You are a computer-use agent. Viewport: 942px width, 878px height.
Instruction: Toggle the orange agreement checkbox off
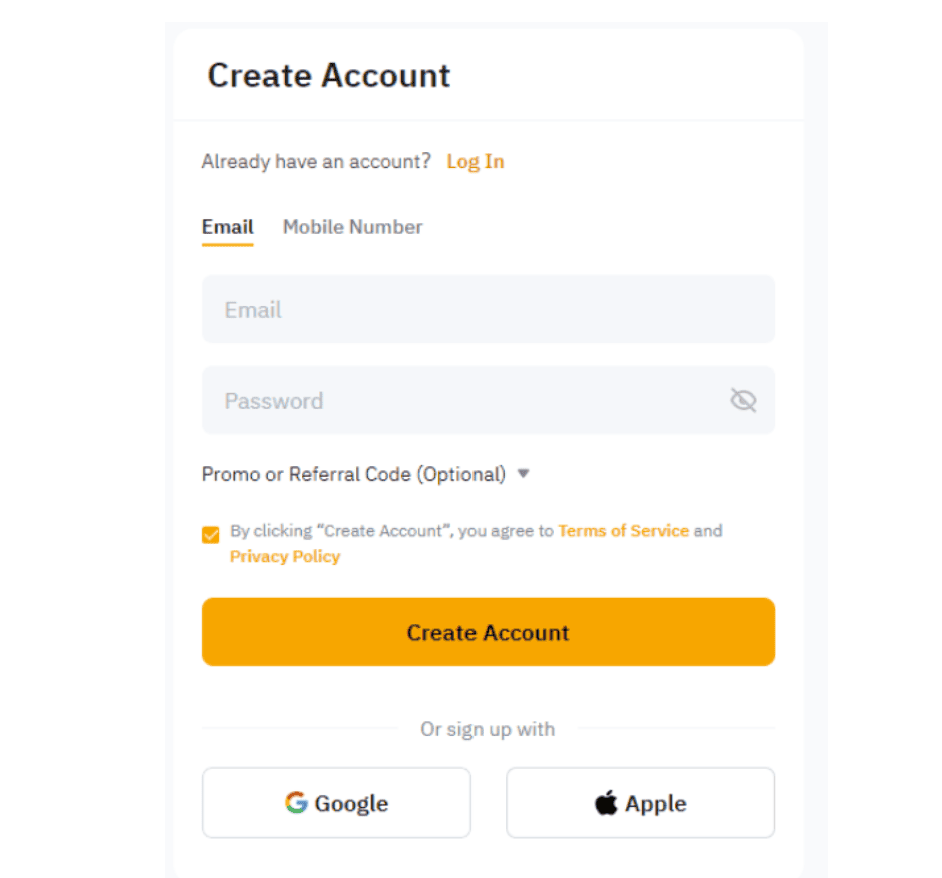[x=210, y=535]
